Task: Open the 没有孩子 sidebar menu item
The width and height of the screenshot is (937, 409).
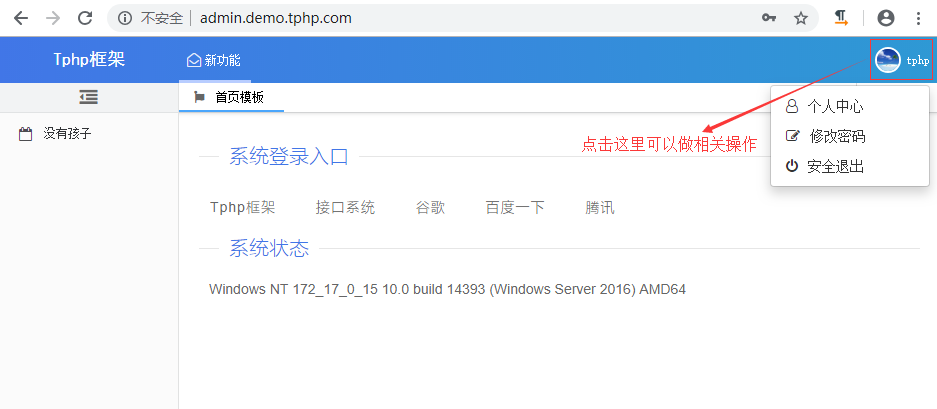Action: (x=89, y=134)
